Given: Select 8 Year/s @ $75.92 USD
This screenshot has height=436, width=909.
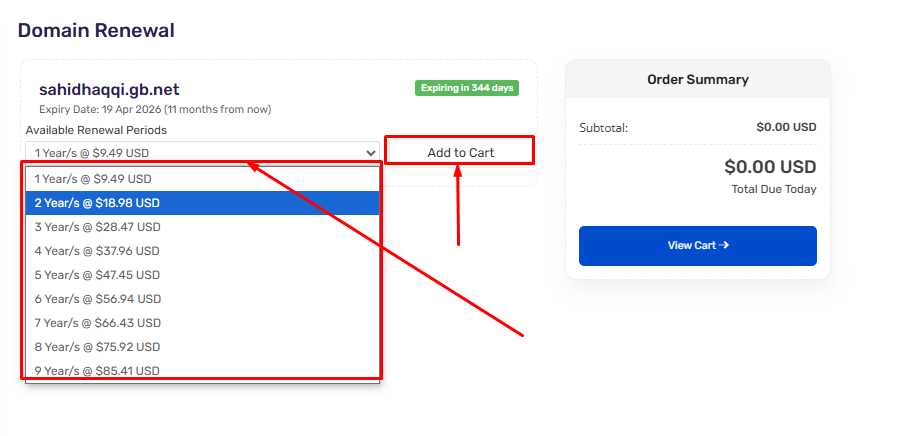Looking at the screenshot, I should point(202,347).
